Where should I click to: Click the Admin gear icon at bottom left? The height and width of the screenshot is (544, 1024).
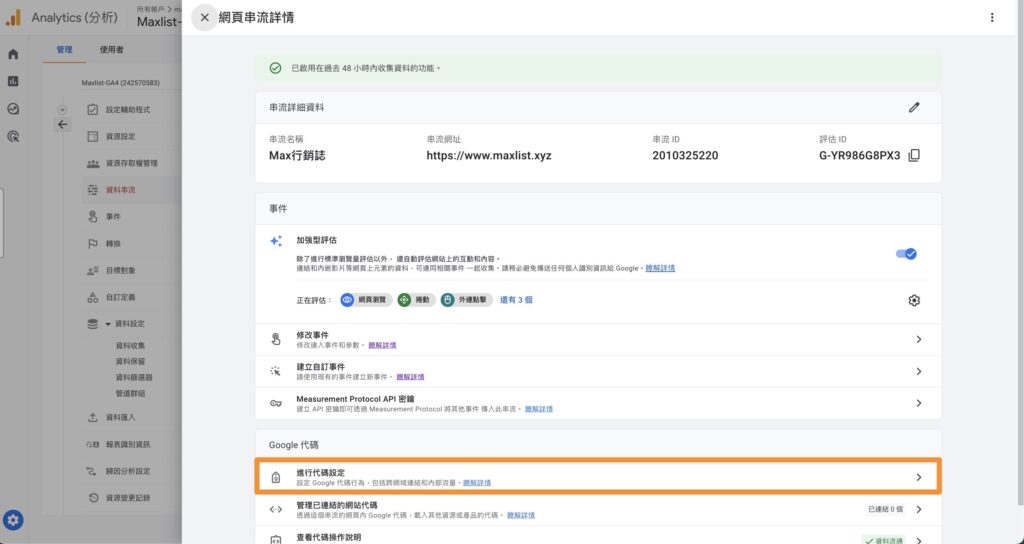tap(13, 520)
